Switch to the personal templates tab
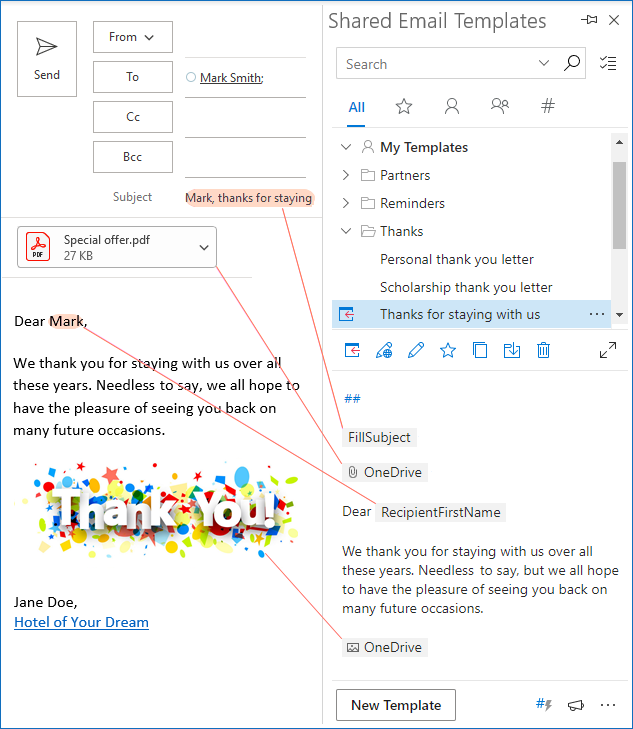Viewport: 633px width, 729px height. 452,106
